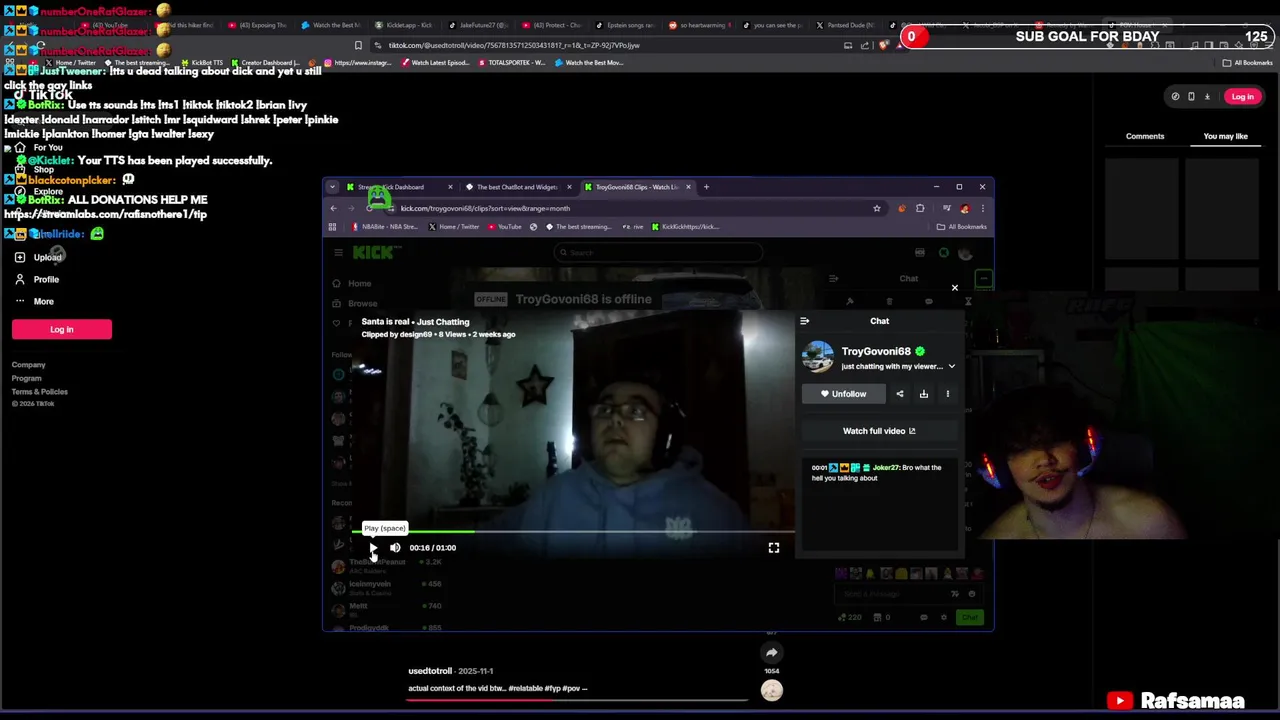
Task: Open the TikTok Profile menu item
Action: [37, 279]
